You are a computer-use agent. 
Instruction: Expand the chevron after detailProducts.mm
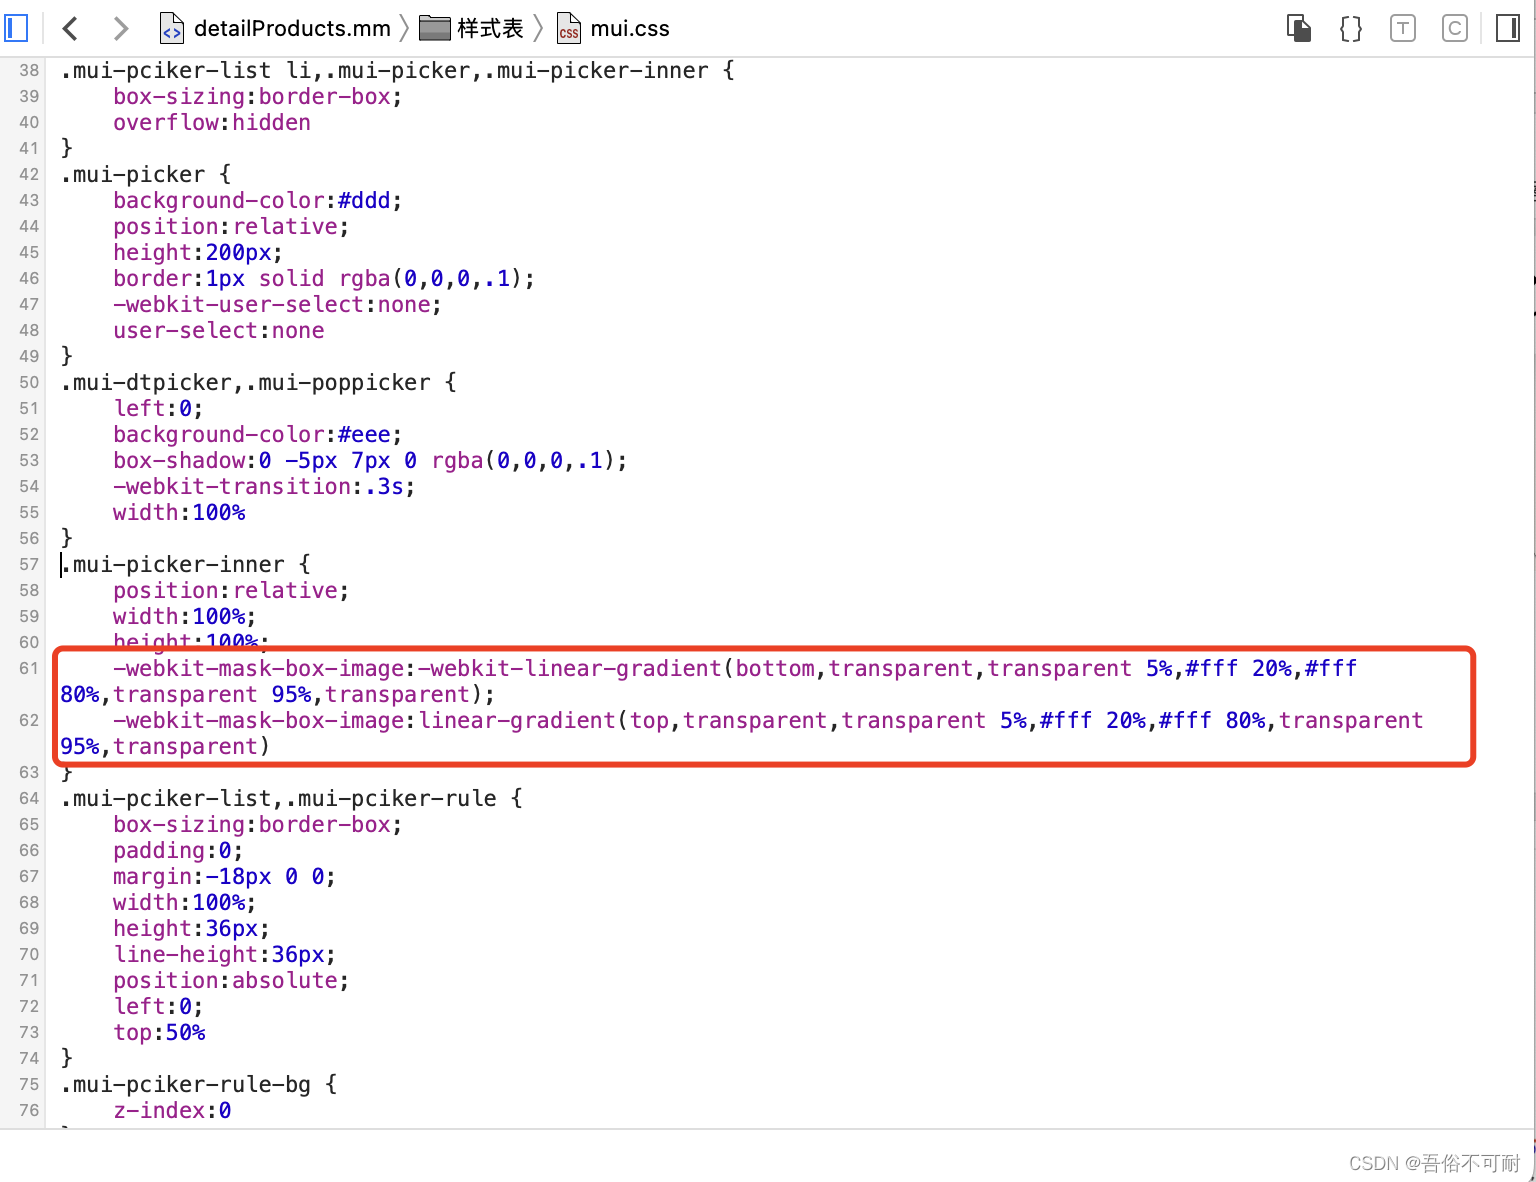(404, 28)
